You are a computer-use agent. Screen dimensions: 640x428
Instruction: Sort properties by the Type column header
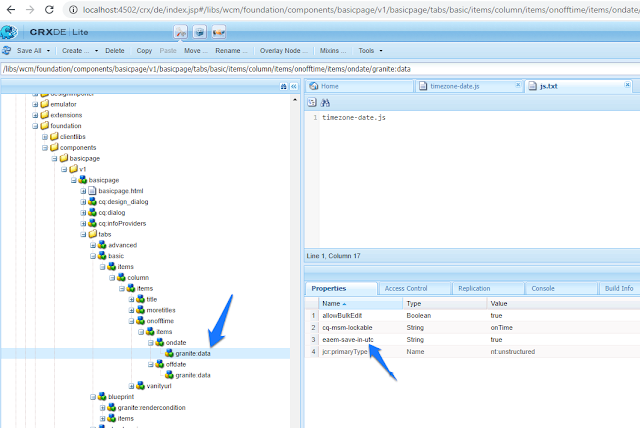[445, 304]
